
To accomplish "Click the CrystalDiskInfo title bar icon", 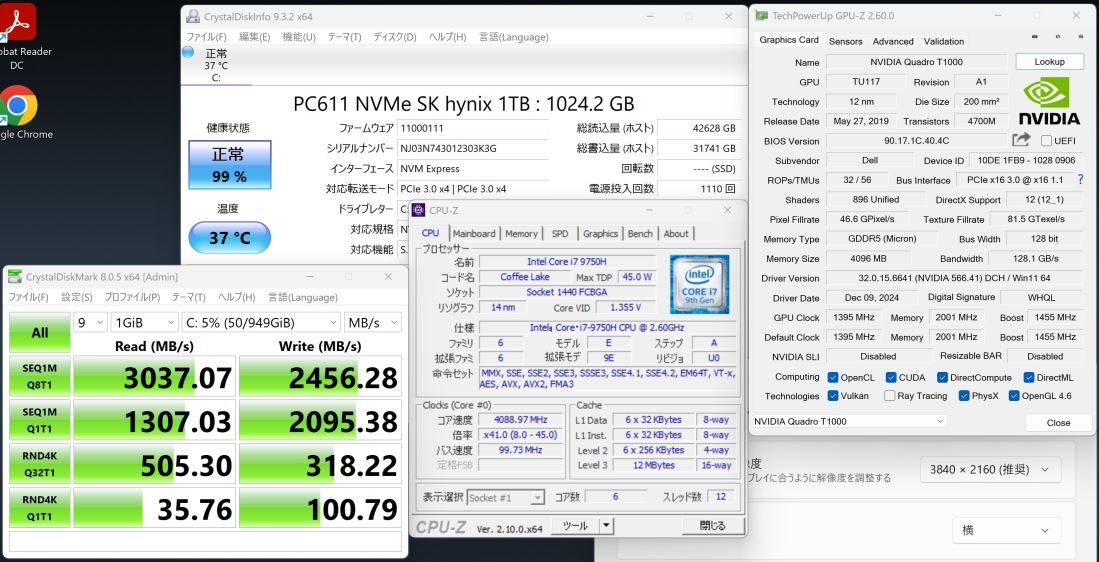I will pos(193,16).
